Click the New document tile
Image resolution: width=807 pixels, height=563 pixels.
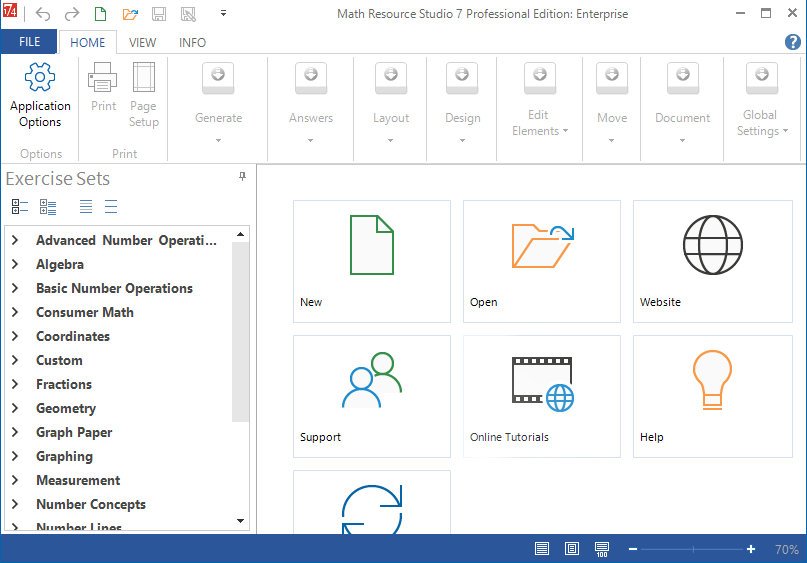point(372,261)
